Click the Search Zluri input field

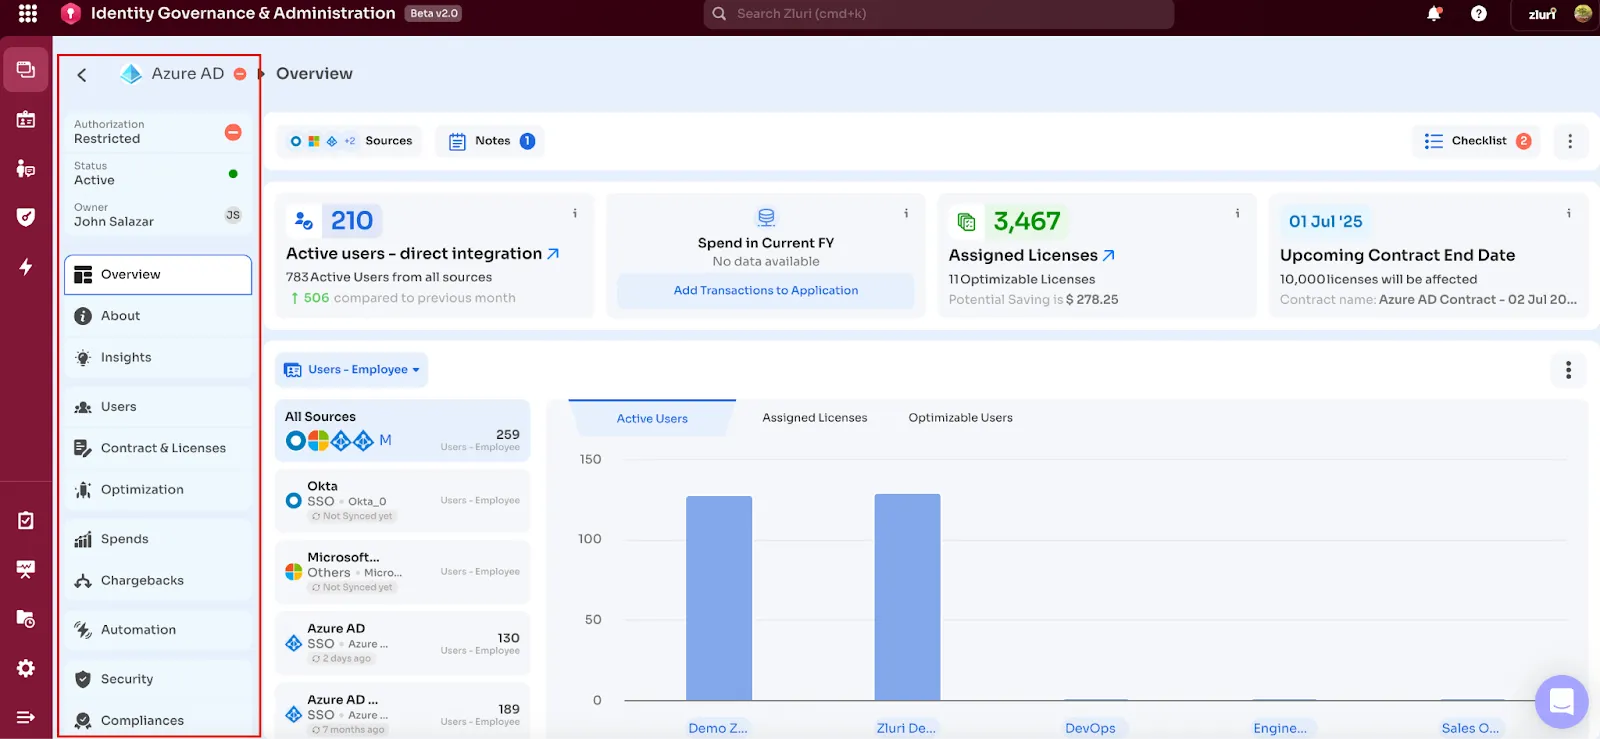click(x=939, y=14)
